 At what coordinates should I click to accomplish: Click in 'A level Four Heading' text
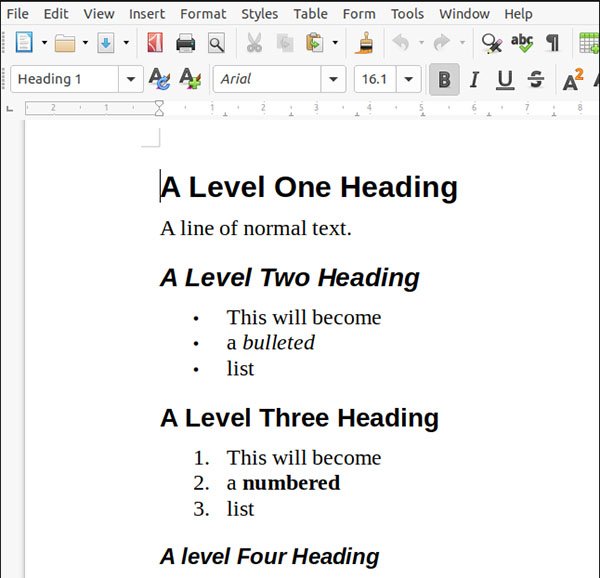coord(269,556)
